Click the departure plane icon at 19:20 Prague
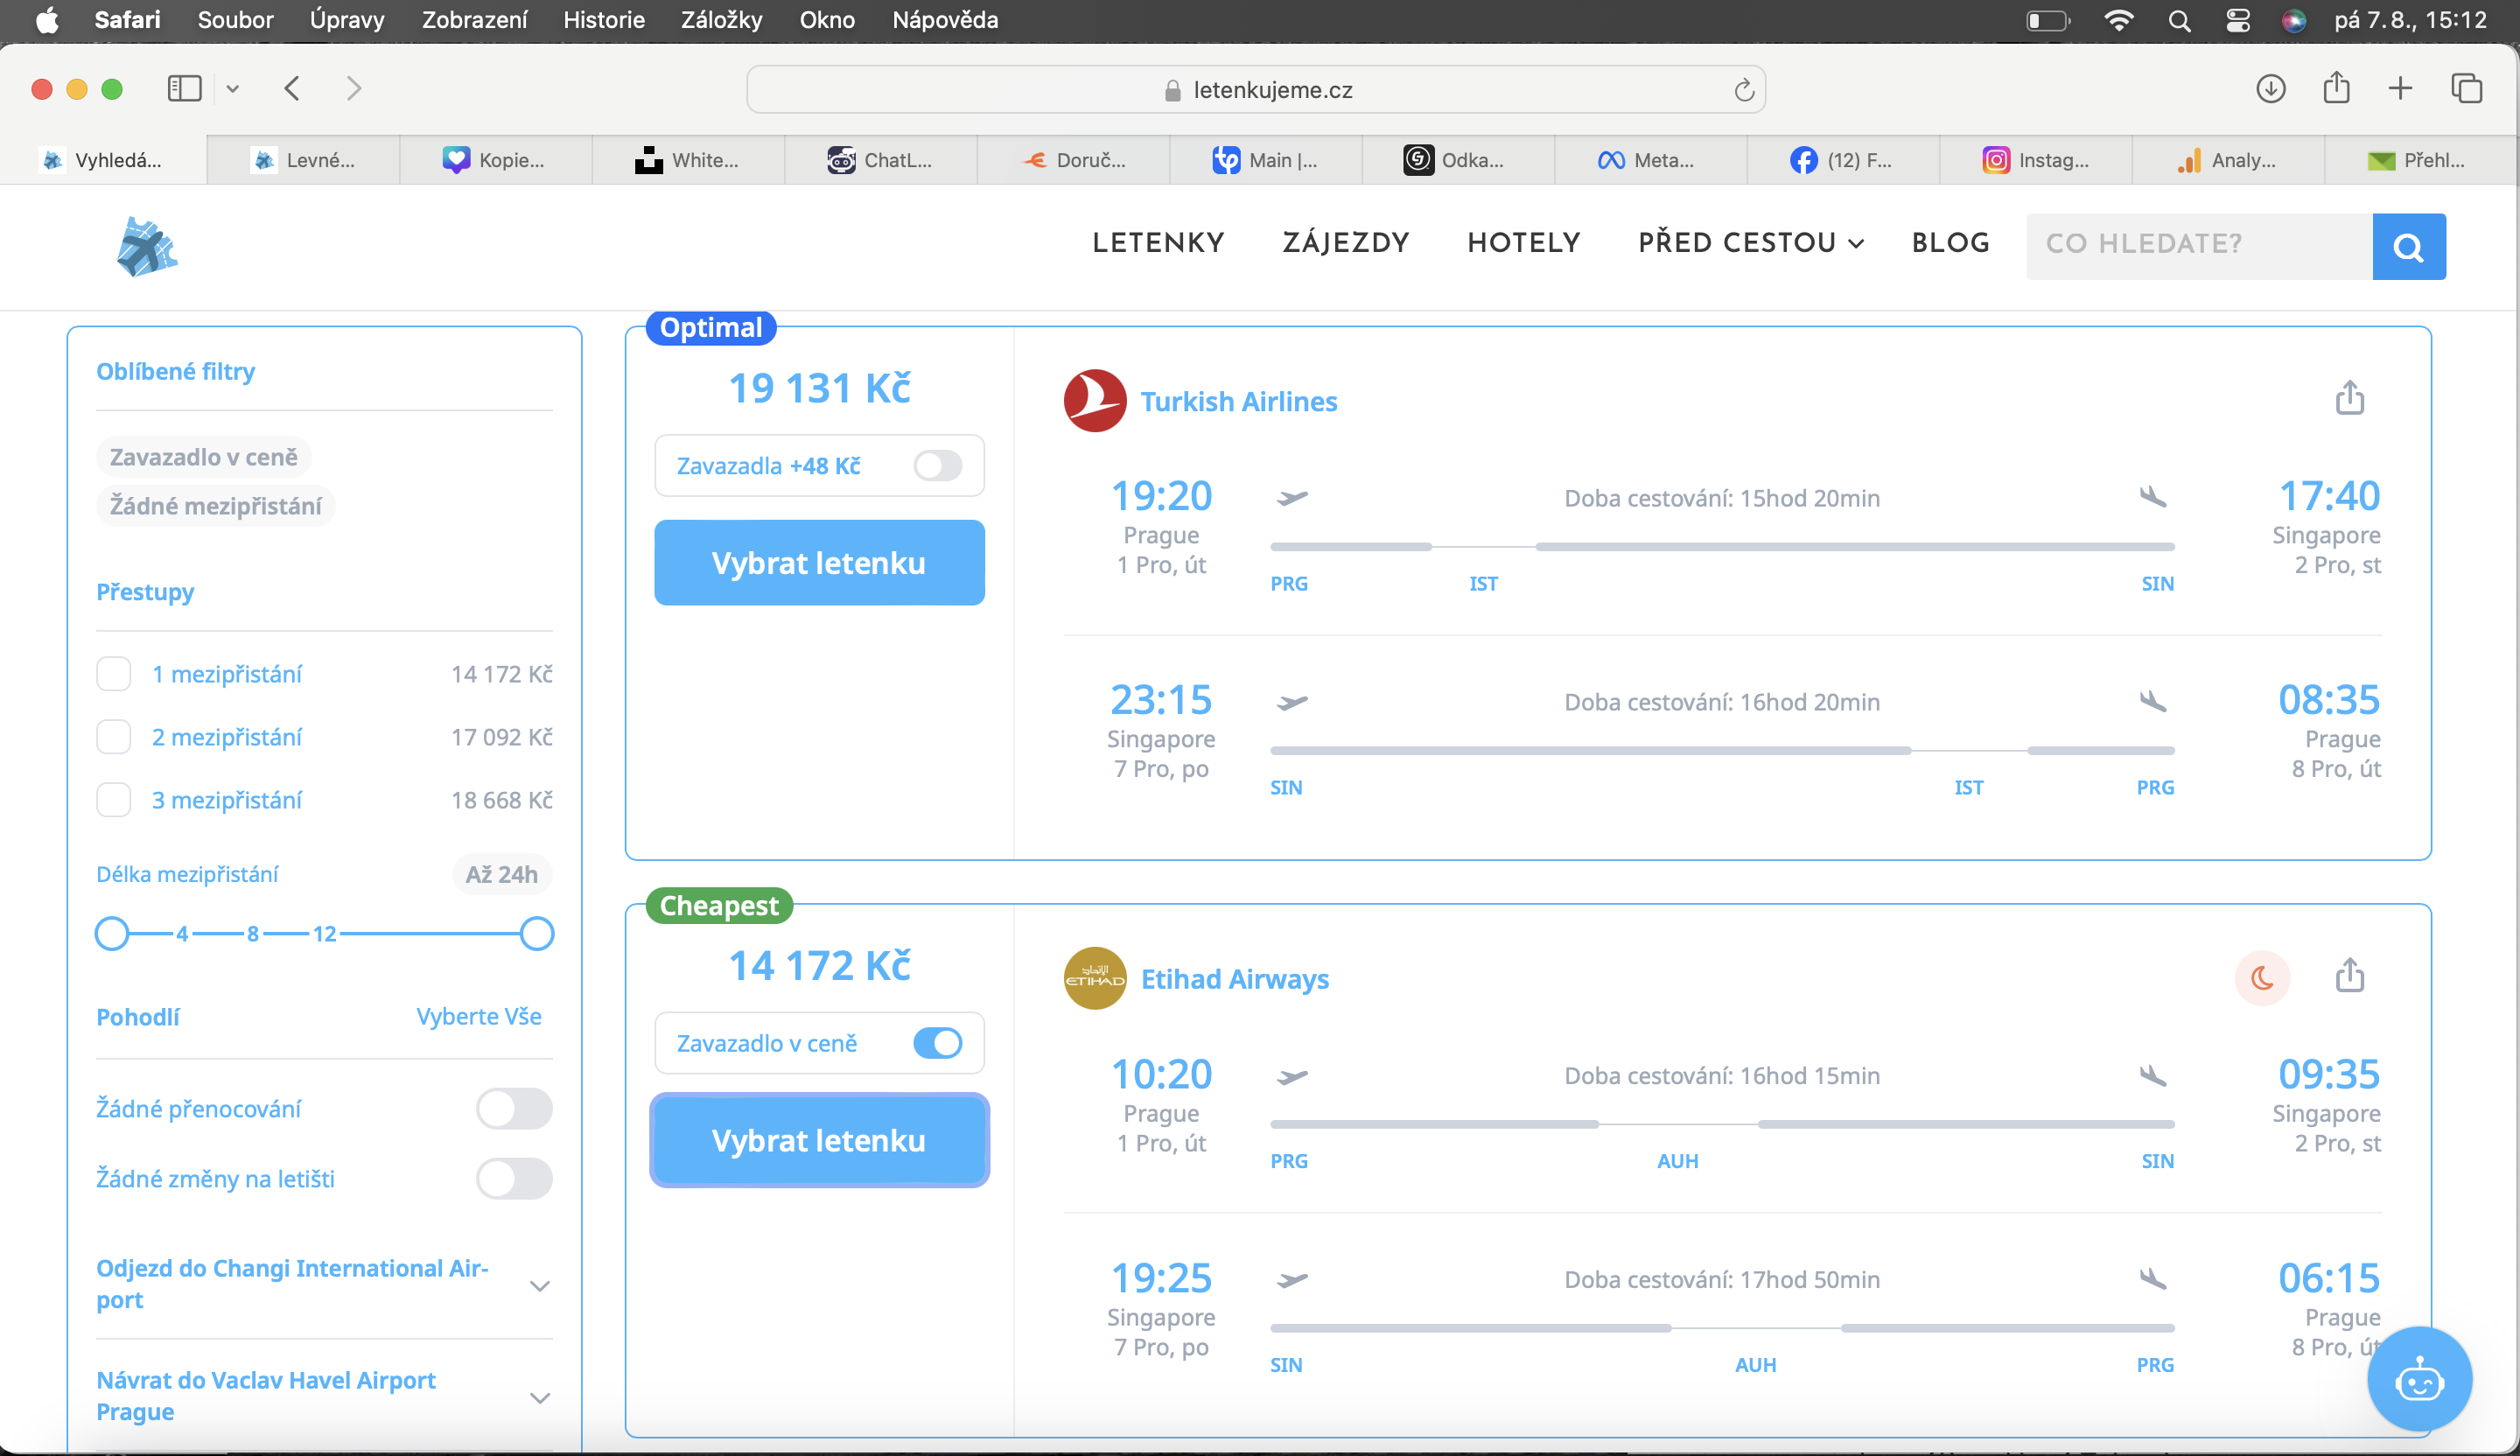 click(x=1292, y=498)
